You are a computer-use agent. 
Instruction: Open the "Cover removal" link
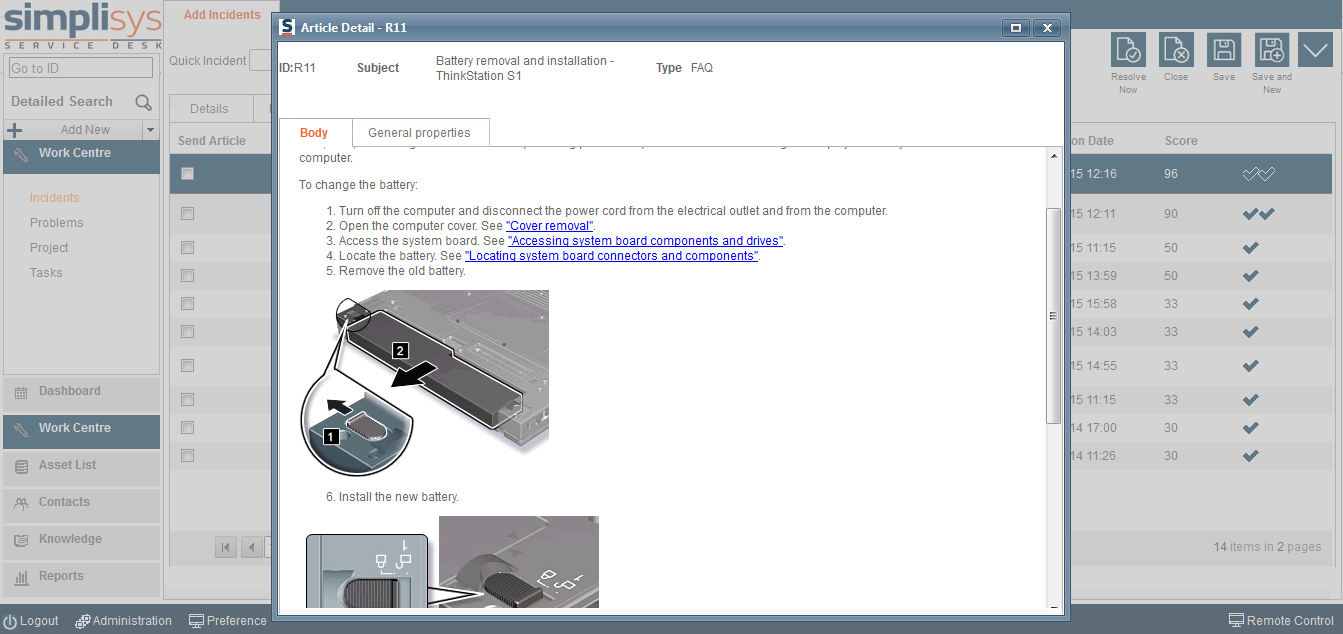549,225
